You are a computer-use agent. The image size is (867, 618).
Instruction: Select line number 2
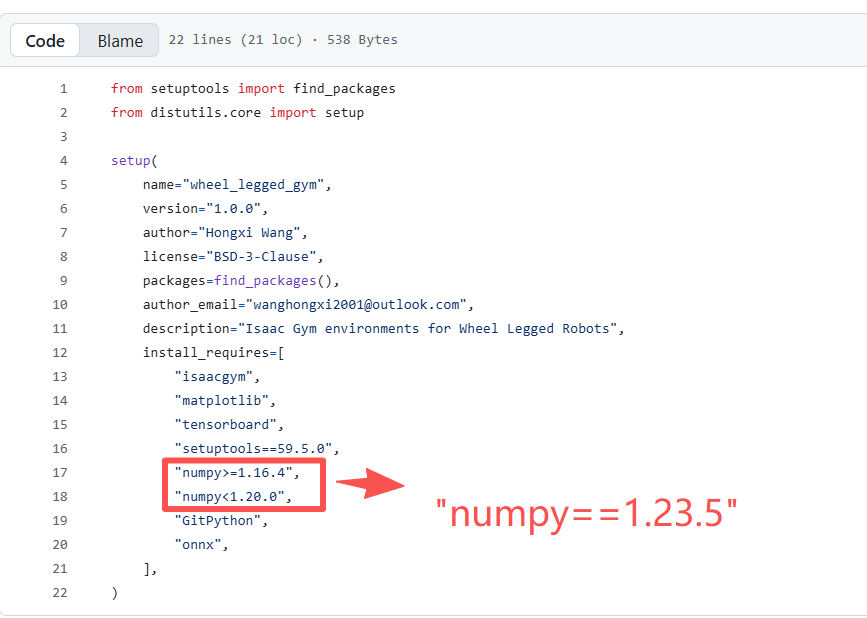(64, 113)
